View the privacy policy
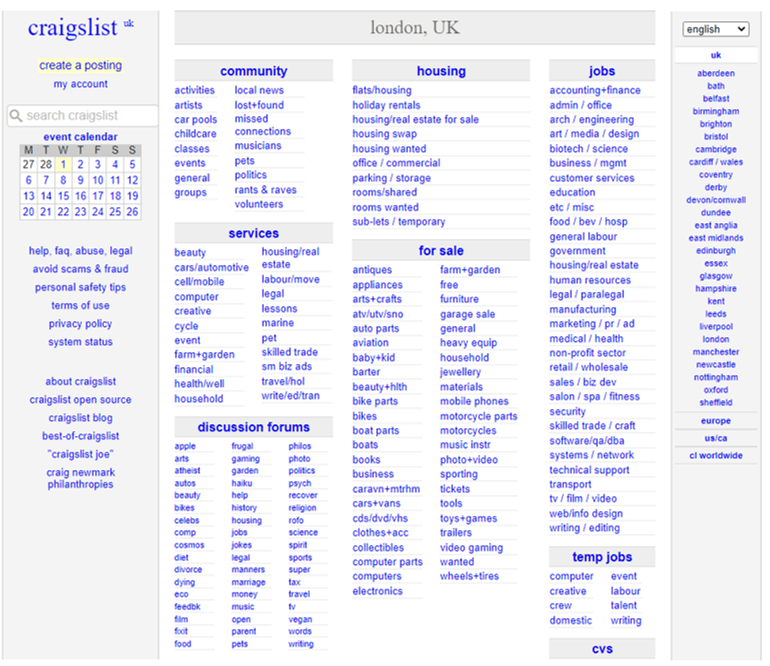 (x=81, y=324)
